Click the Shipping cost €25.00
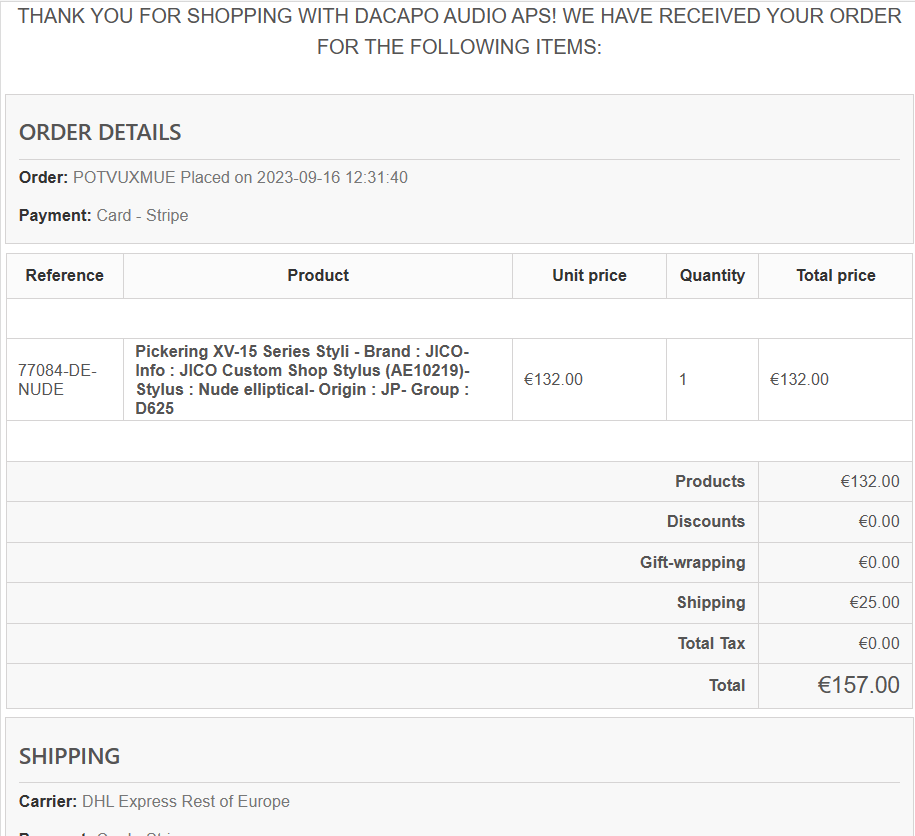 click(x=874, y=603)
